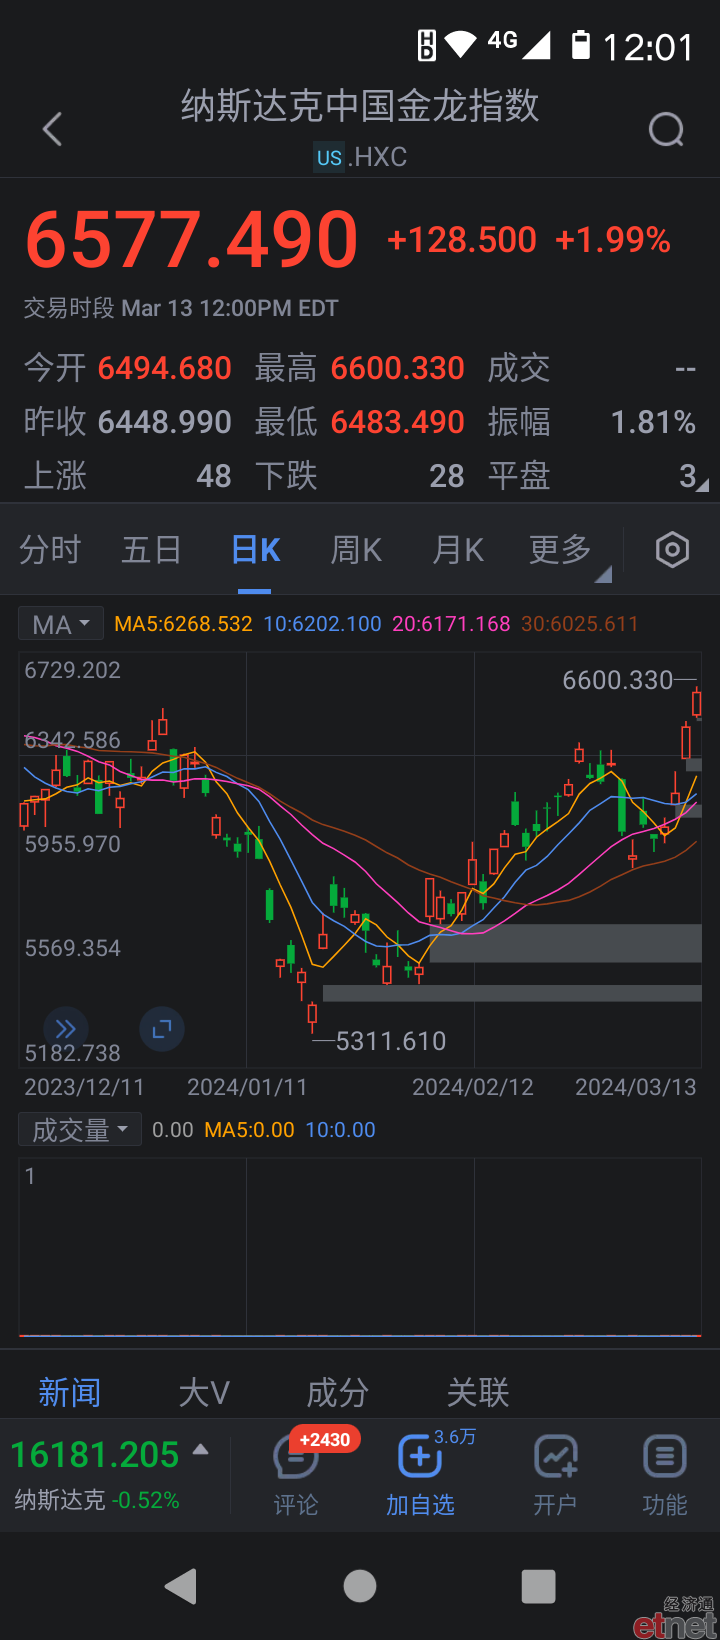
Task: Tap the amplitude value 1.81%
Action: 654,422
